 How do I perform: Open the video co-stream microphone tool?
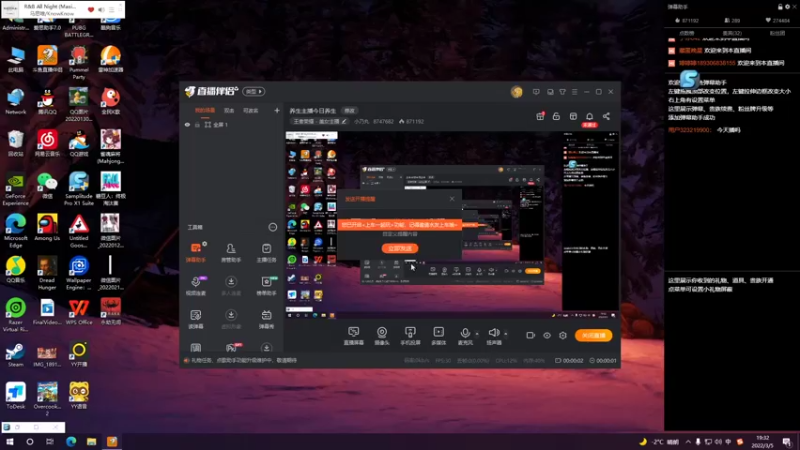(196, 286)
